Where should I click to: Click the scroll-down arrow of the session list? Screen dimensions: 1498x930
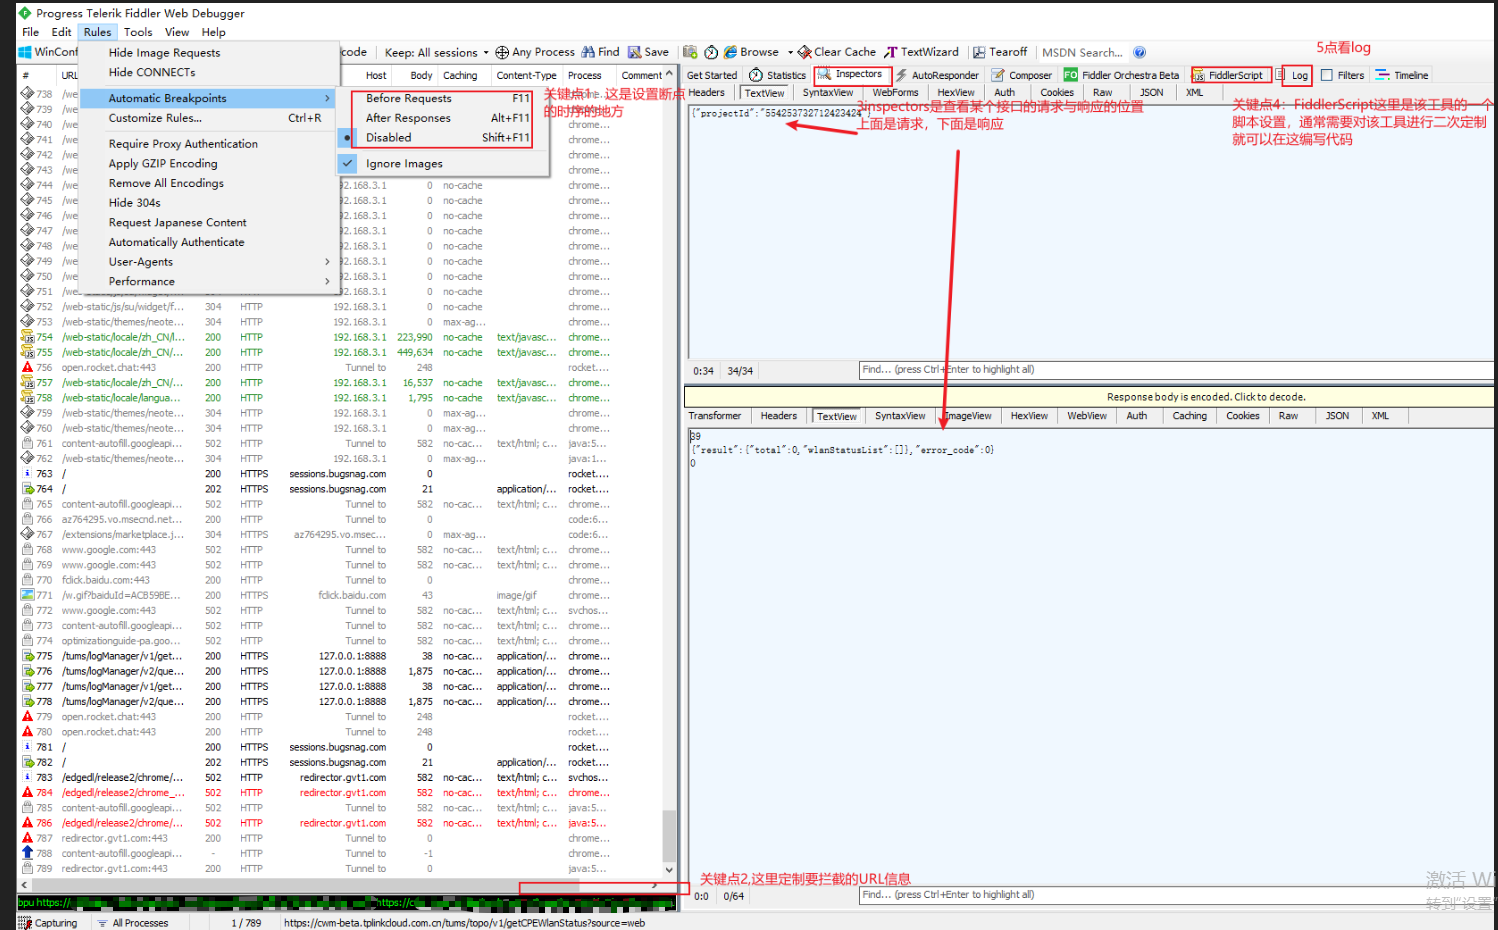[x=669, y=870]
